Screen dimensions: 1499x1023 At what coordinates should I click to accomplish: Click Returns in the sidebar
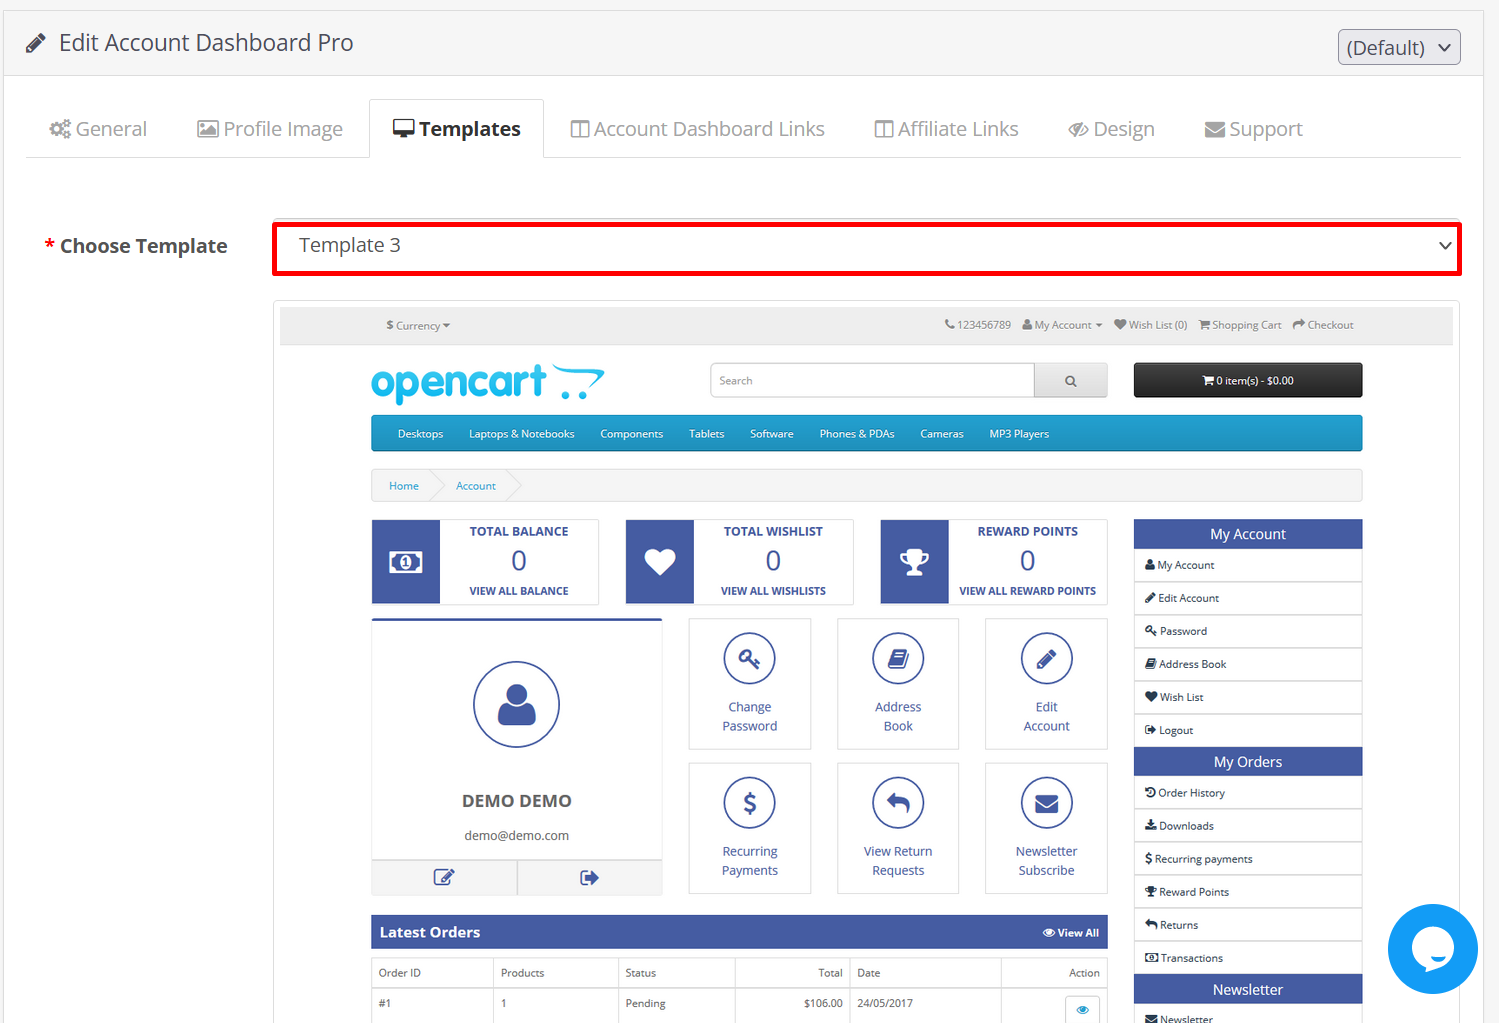click(x=1248, y=925)
